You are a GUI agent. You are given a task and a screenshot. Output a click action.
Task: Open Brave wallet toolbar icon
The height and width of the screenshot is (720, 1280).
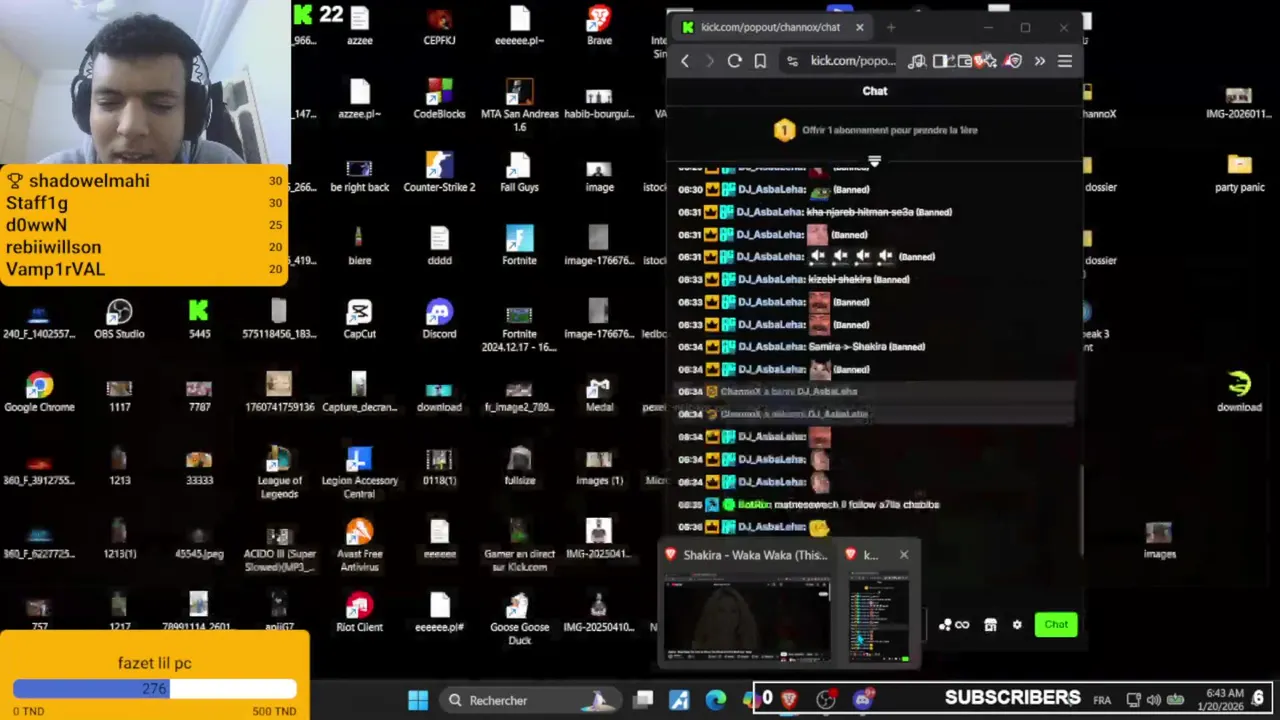[x=965, y=61]
